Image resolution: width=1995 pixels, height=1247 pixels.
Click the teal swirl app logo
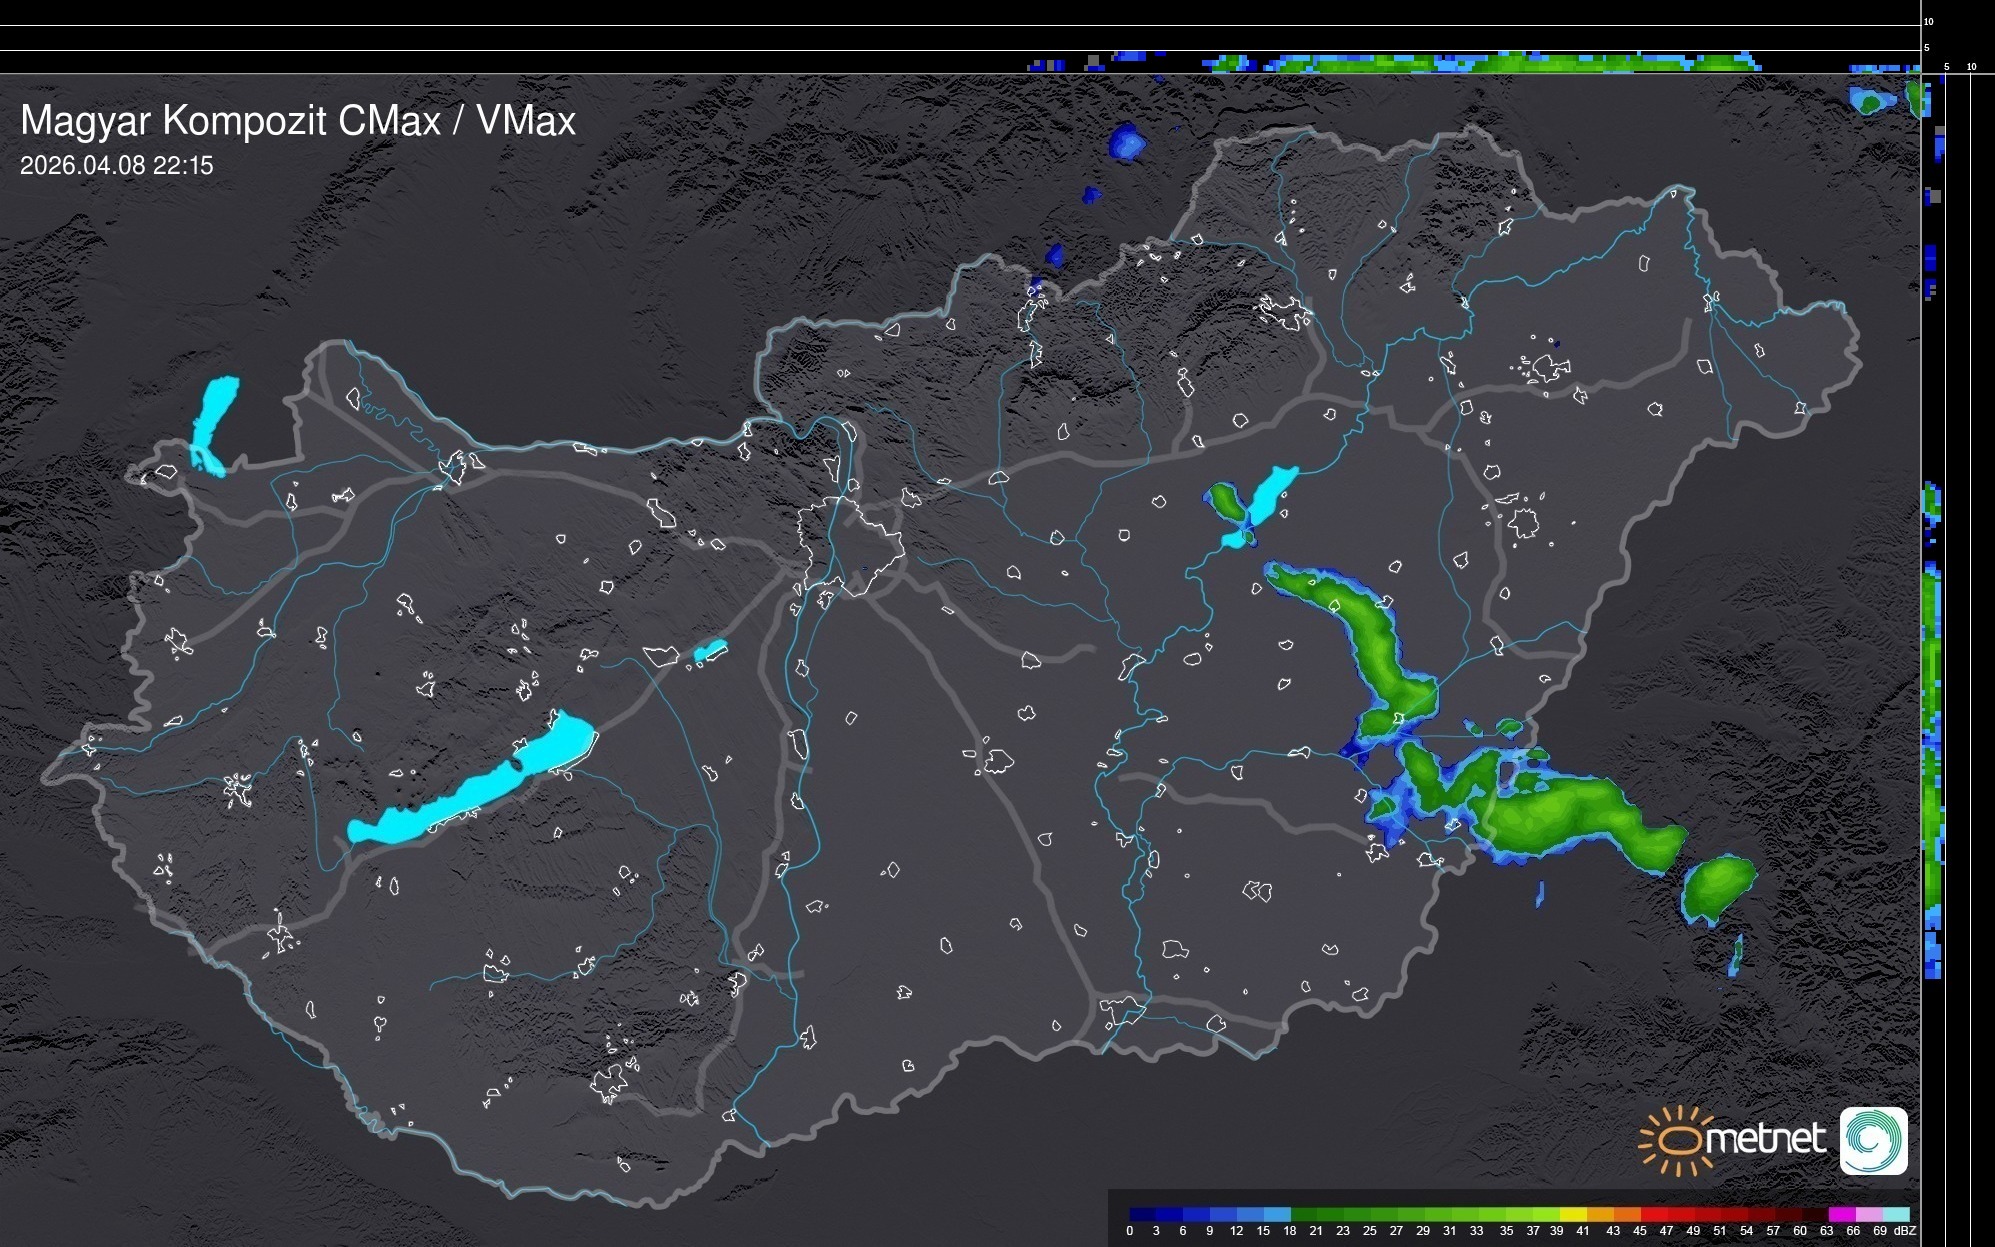pos(1873,1140)
